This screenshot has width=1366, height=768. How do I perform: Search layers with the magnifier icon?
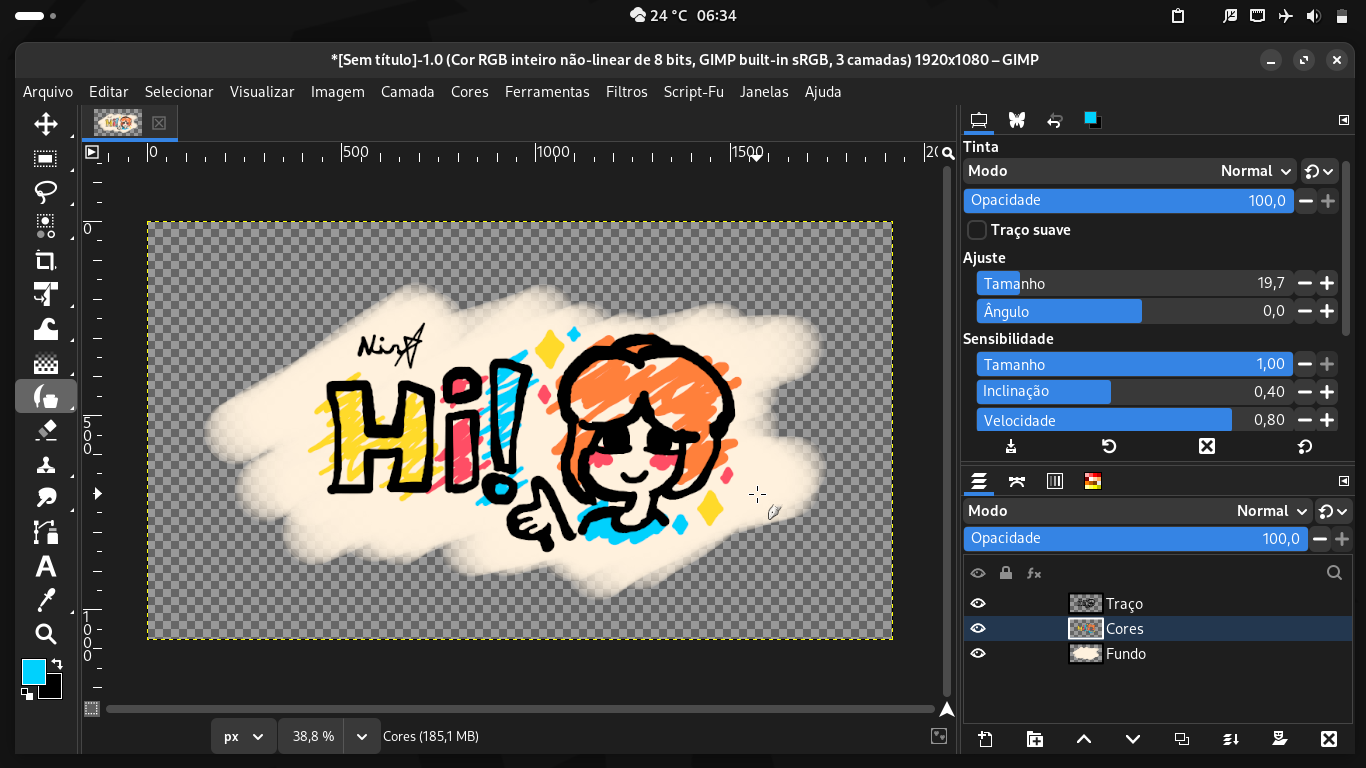point(1334,573)
